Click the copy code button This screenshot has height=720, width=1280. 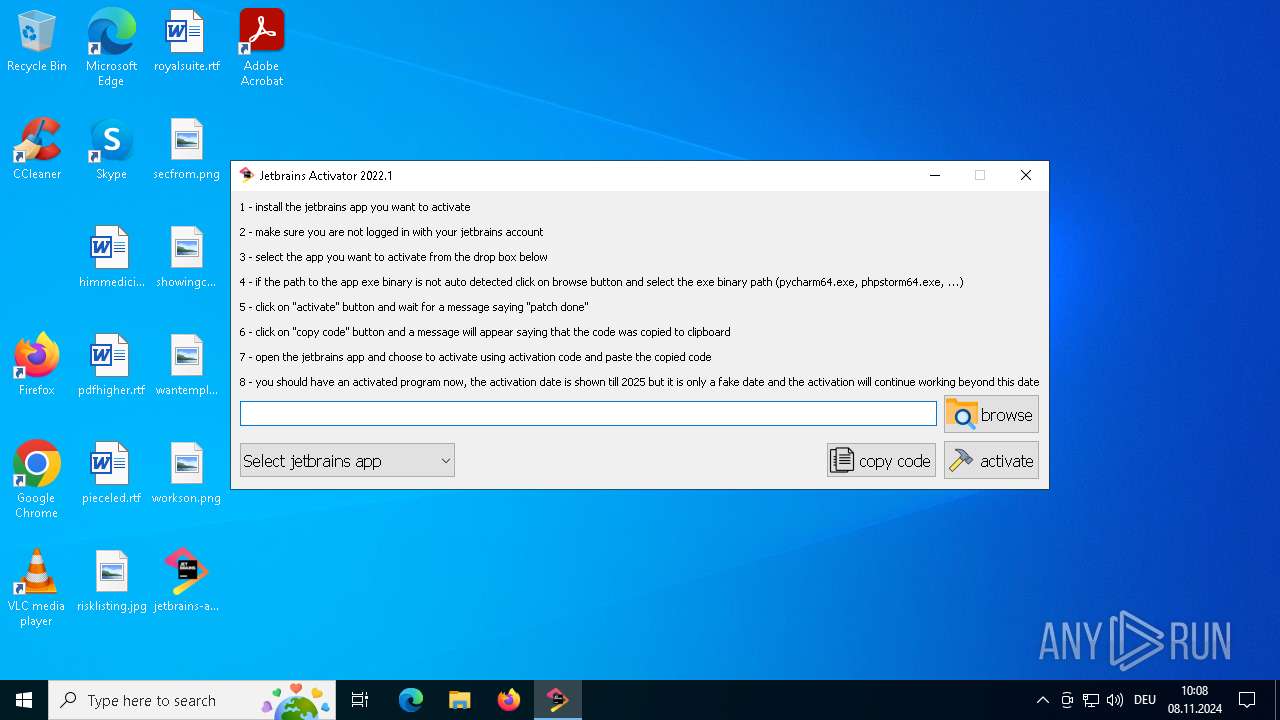[x=881, y=460]
